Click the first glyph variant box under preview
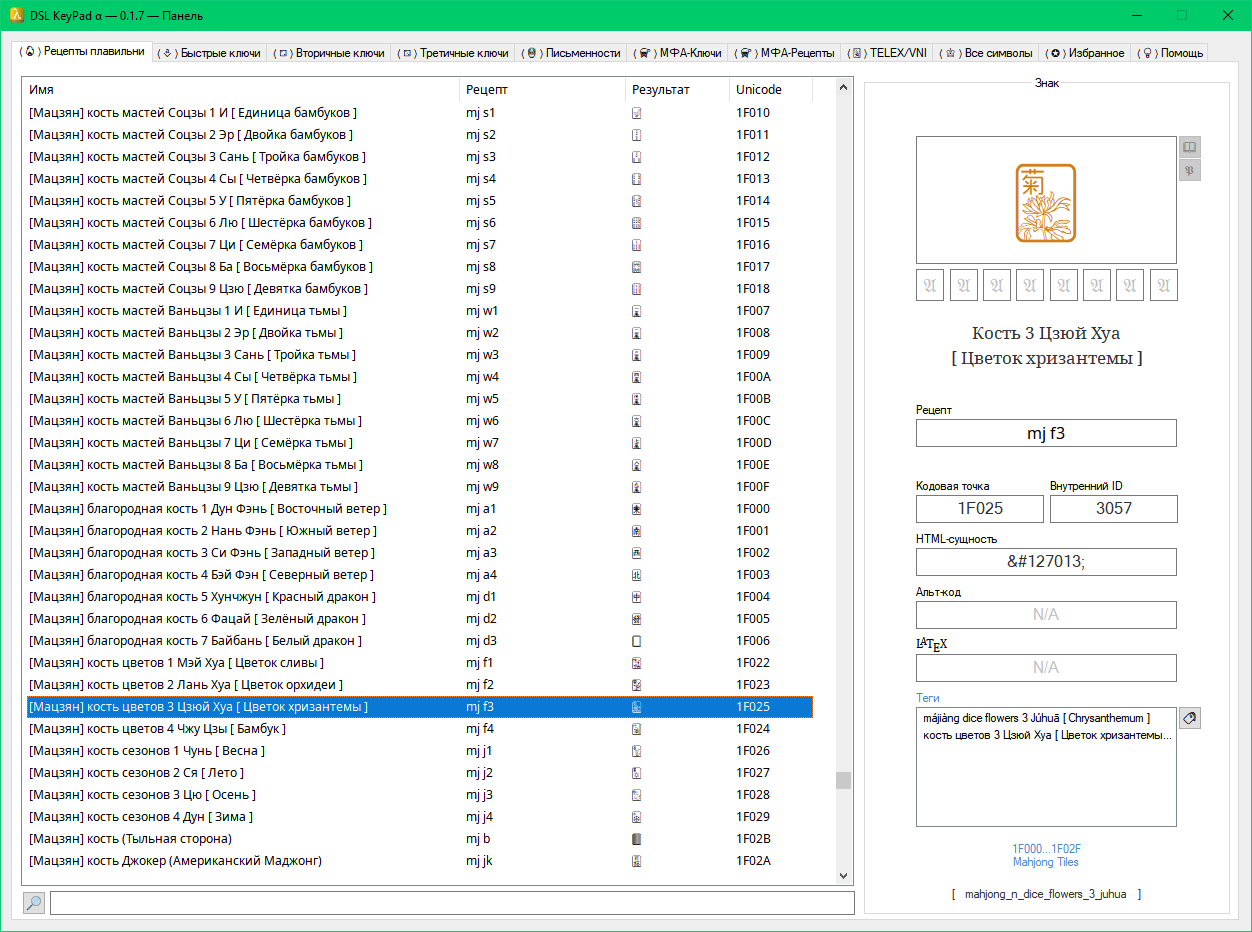Image resolution: width=1252 pixels, height=932 pixels. 930,285
